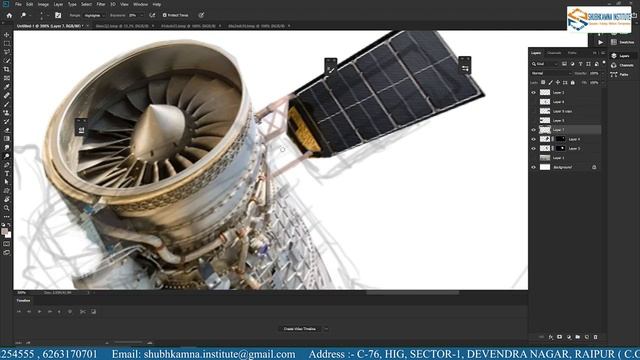Open the Range Highlights dropdown
Image resolution: width=640 pixels, height=360 pixels.
click(94, 15)
